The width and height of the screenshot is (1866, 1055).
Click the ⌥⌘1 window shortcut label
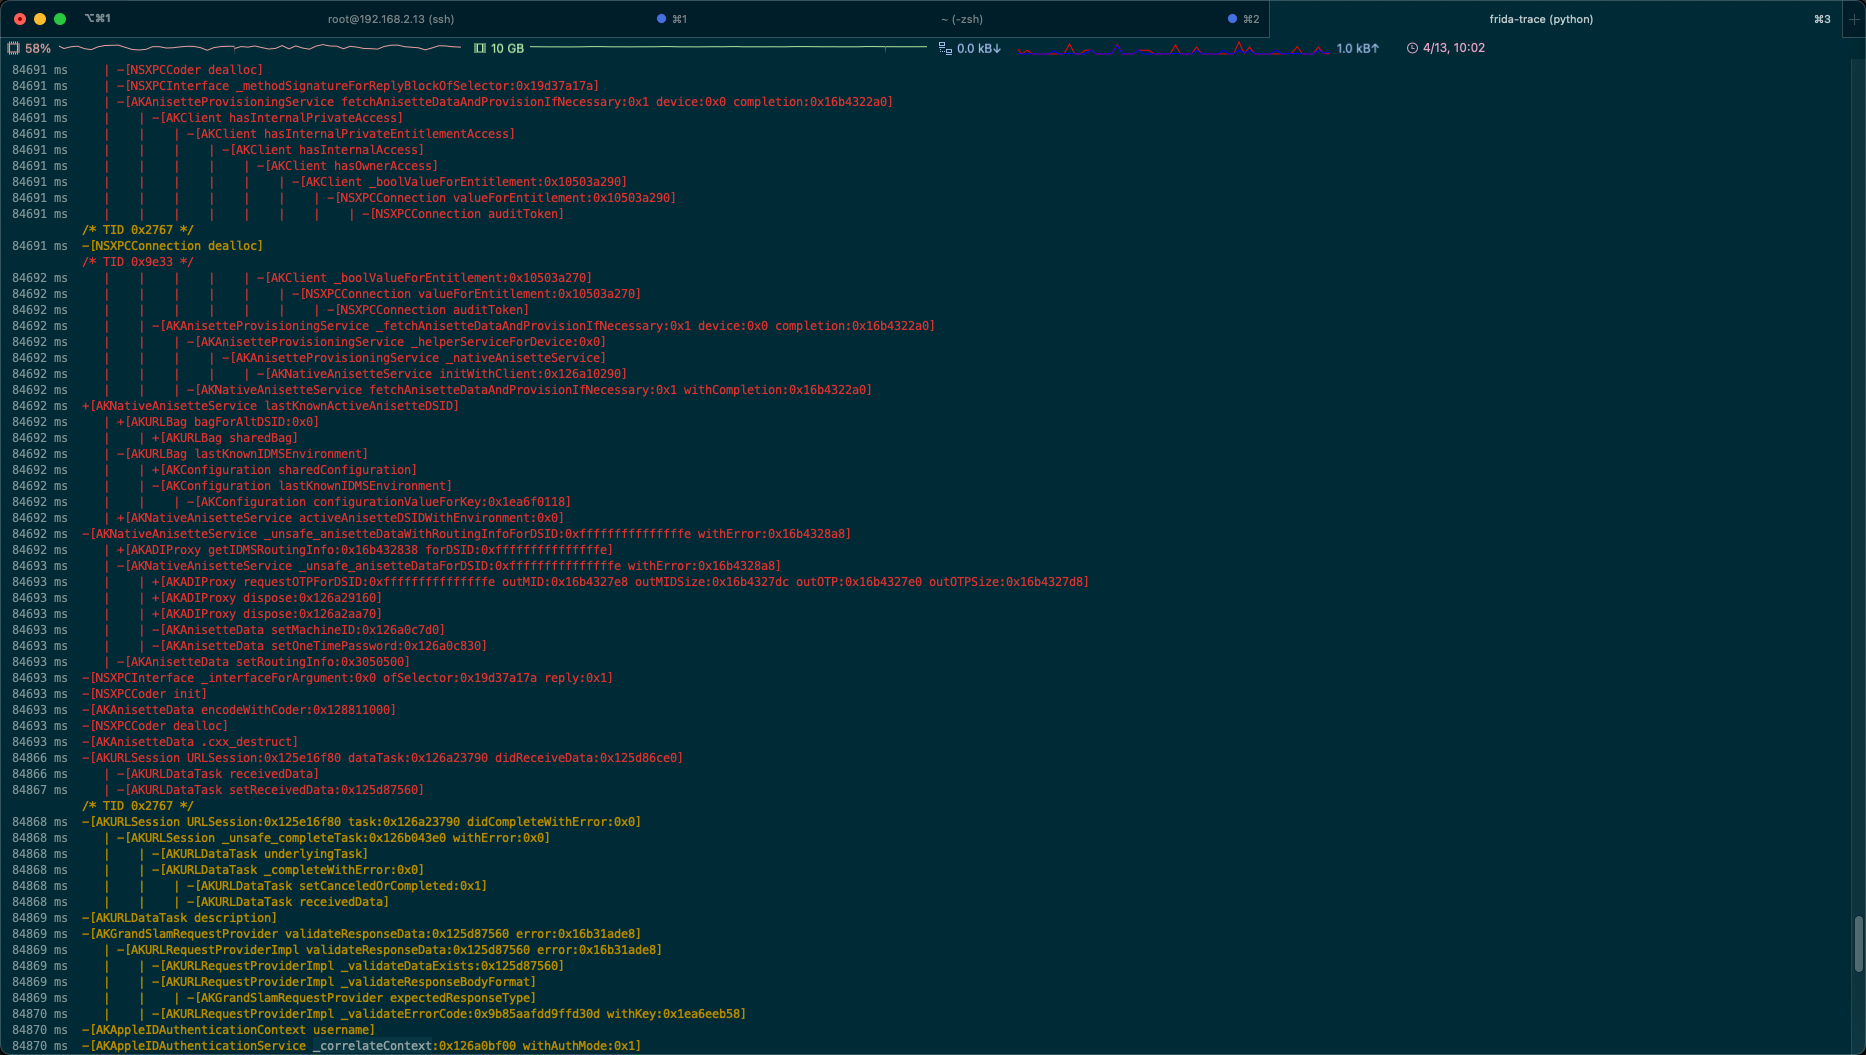click(x=98, y=19)
